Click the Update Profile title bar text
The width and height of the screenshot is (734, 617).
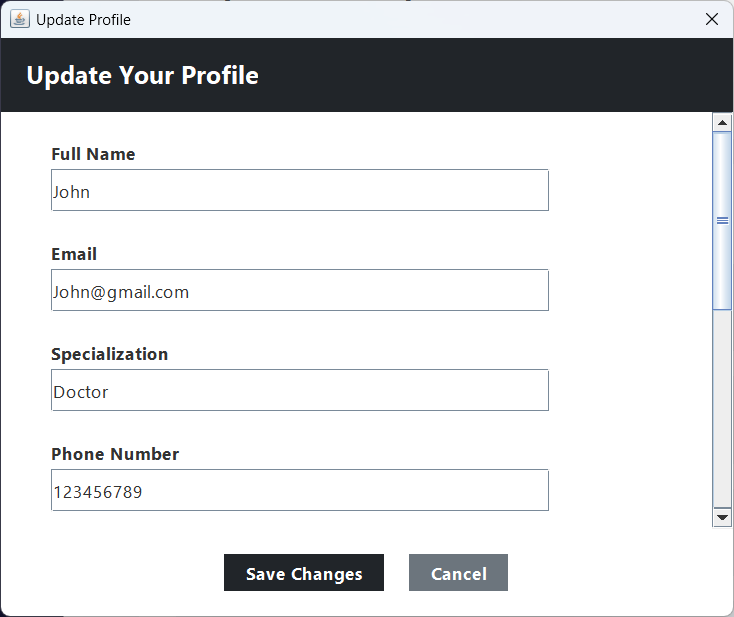pos(83,20)
